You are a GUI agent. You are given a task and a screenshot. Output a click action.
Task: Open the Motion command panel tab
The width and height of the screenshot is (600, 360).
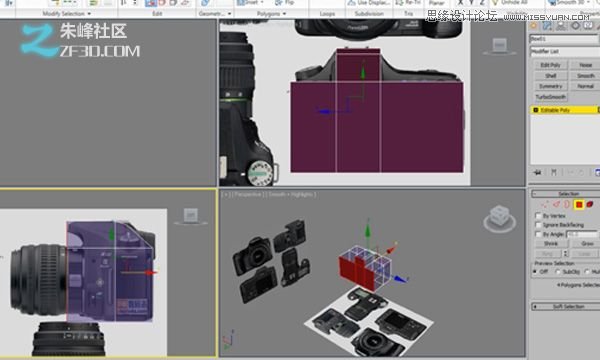pyautogui.click(x=575, y=26)
